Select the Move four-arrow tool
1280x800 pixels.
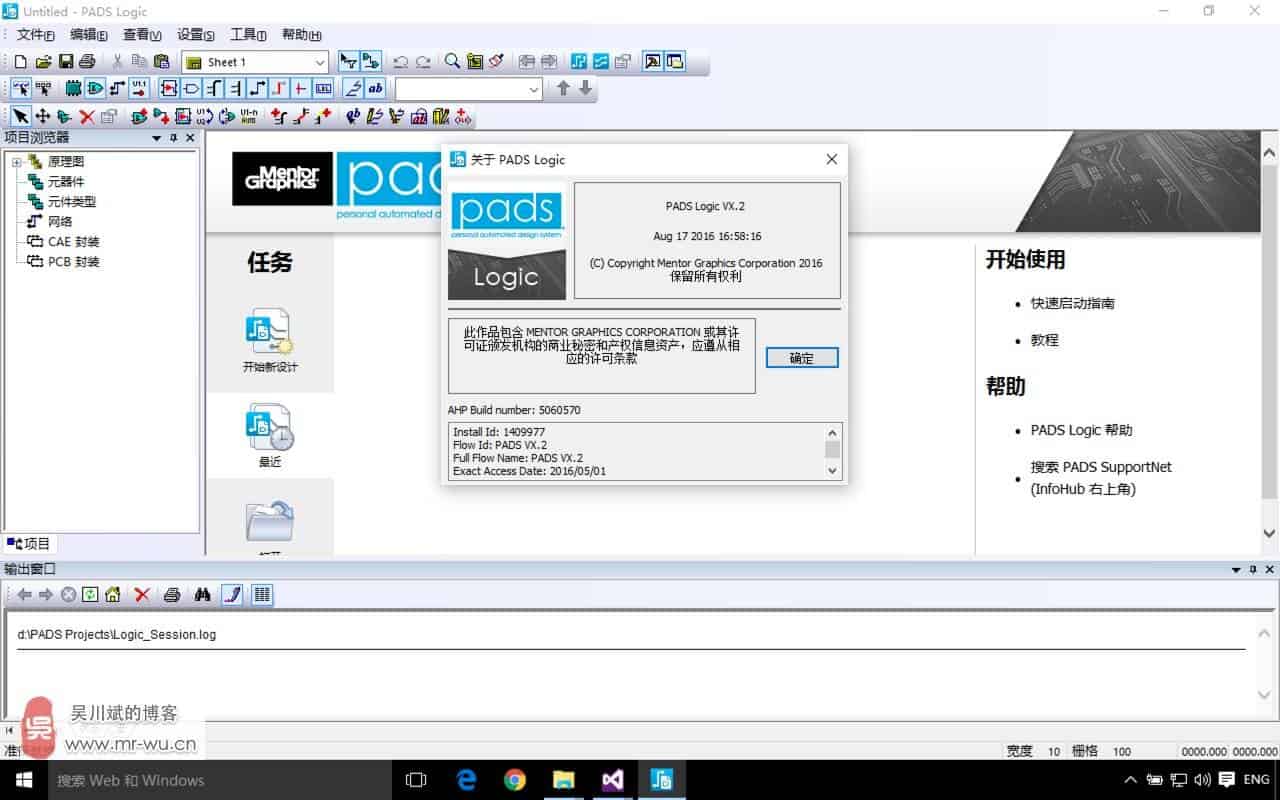coord(43,116)
